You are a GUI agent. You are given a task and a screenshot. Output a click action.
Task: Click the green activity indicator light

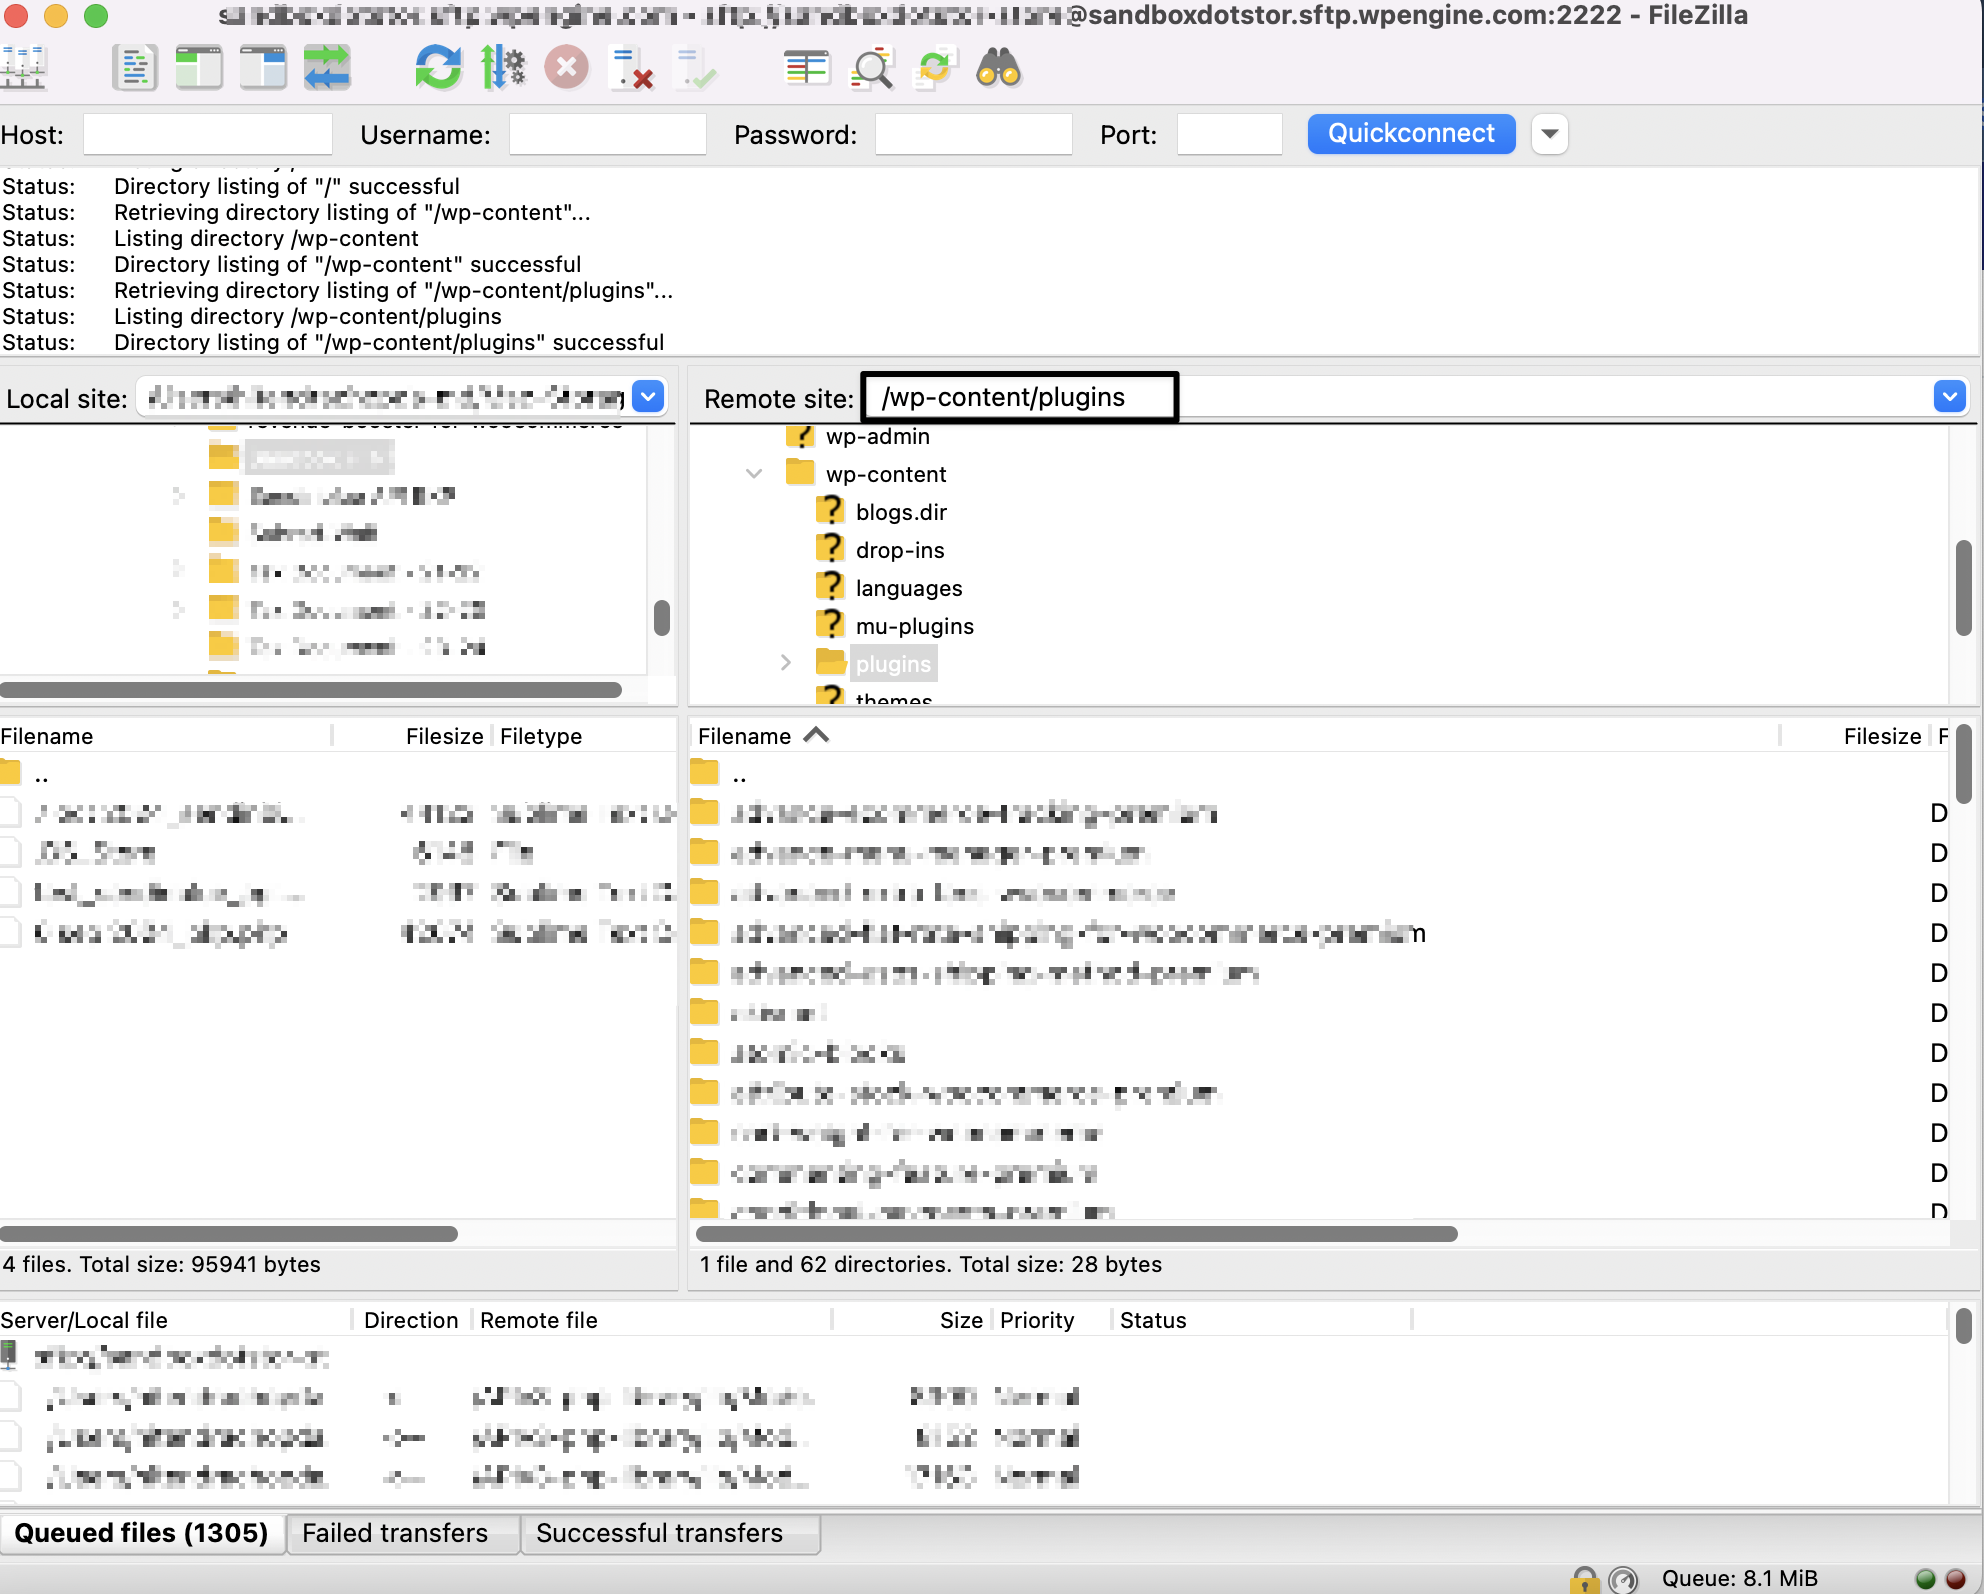pos(1925,1579)
